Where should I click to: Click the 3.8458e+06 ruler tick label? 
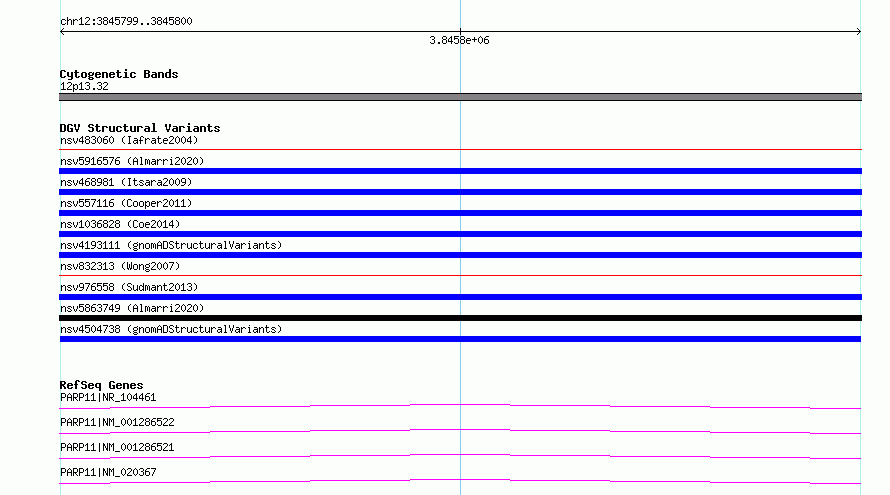coord(459,40)
